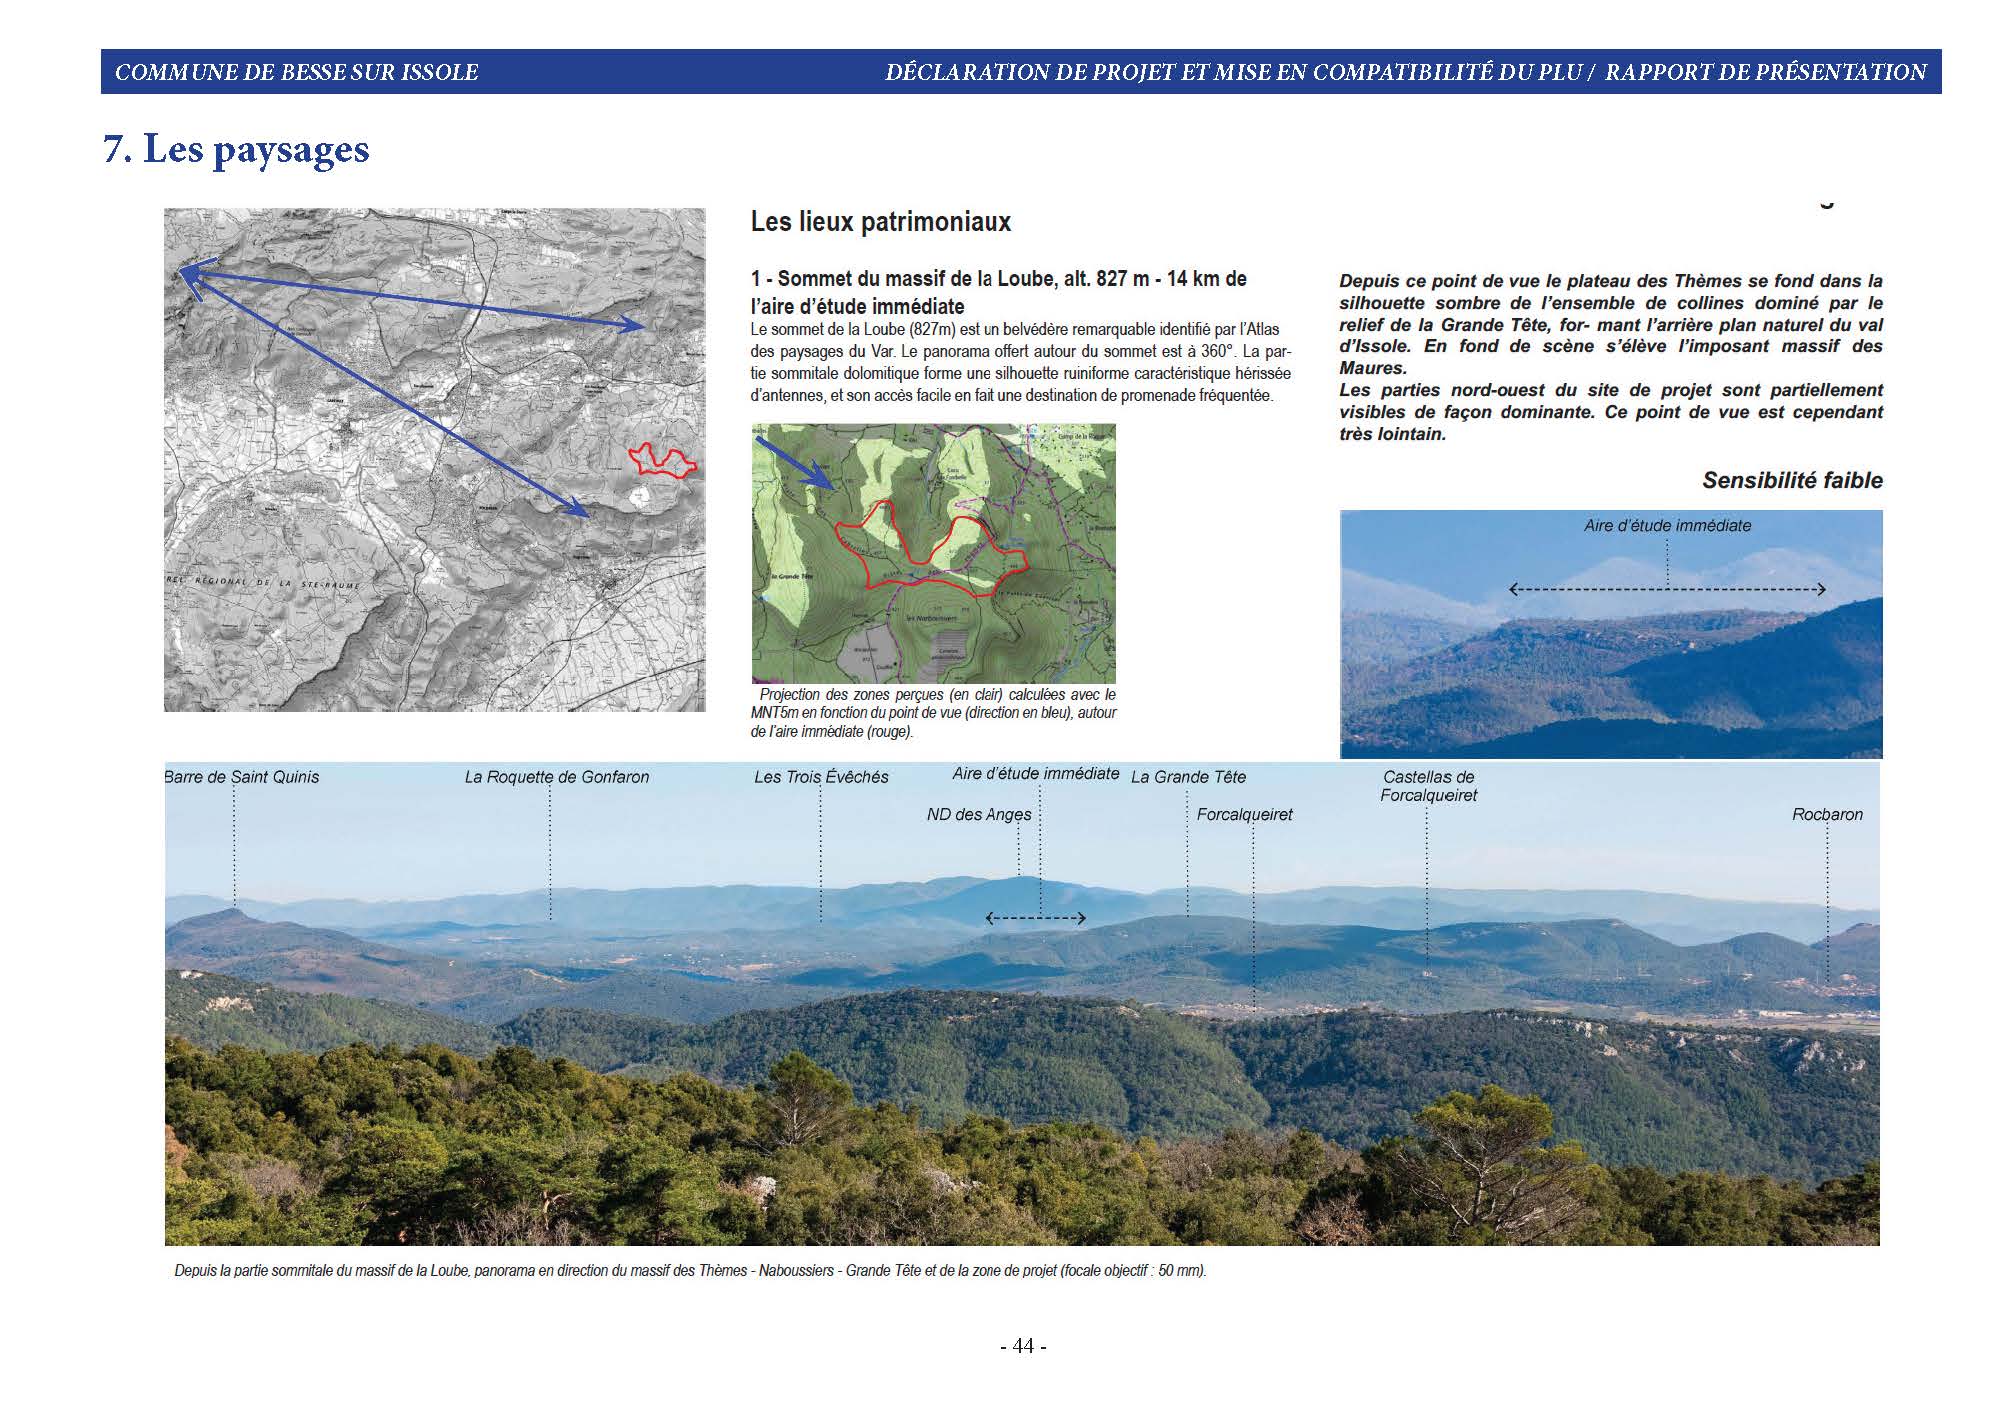Click the large panorama photograph
This screenshot has height=1423, width=2012.
coord(1022,1004)
